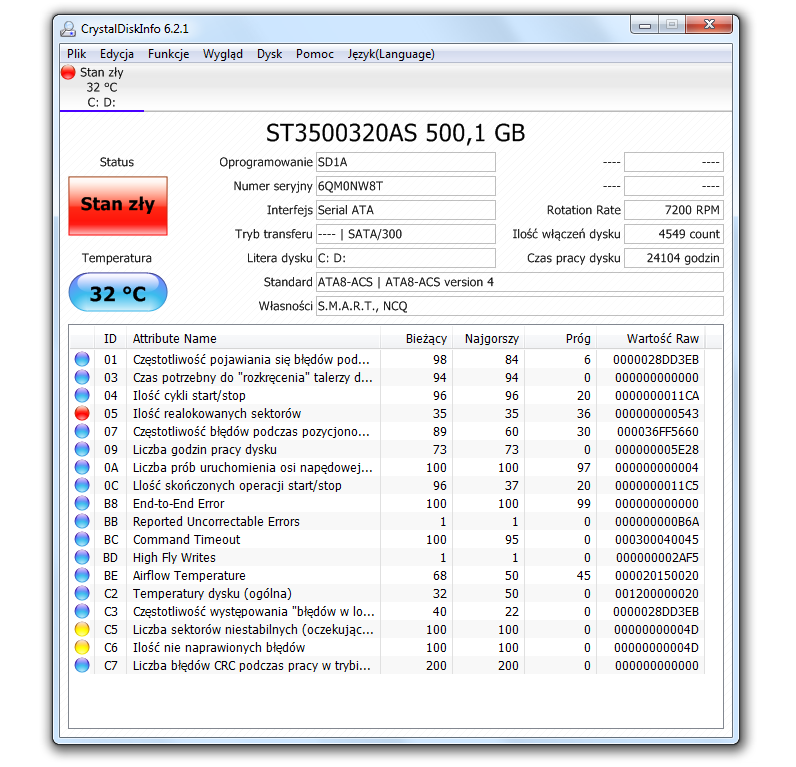Click the blue status circle for attribute 0C
The height and width of the screenshot is (767, 796).
(x=82, y=486)
